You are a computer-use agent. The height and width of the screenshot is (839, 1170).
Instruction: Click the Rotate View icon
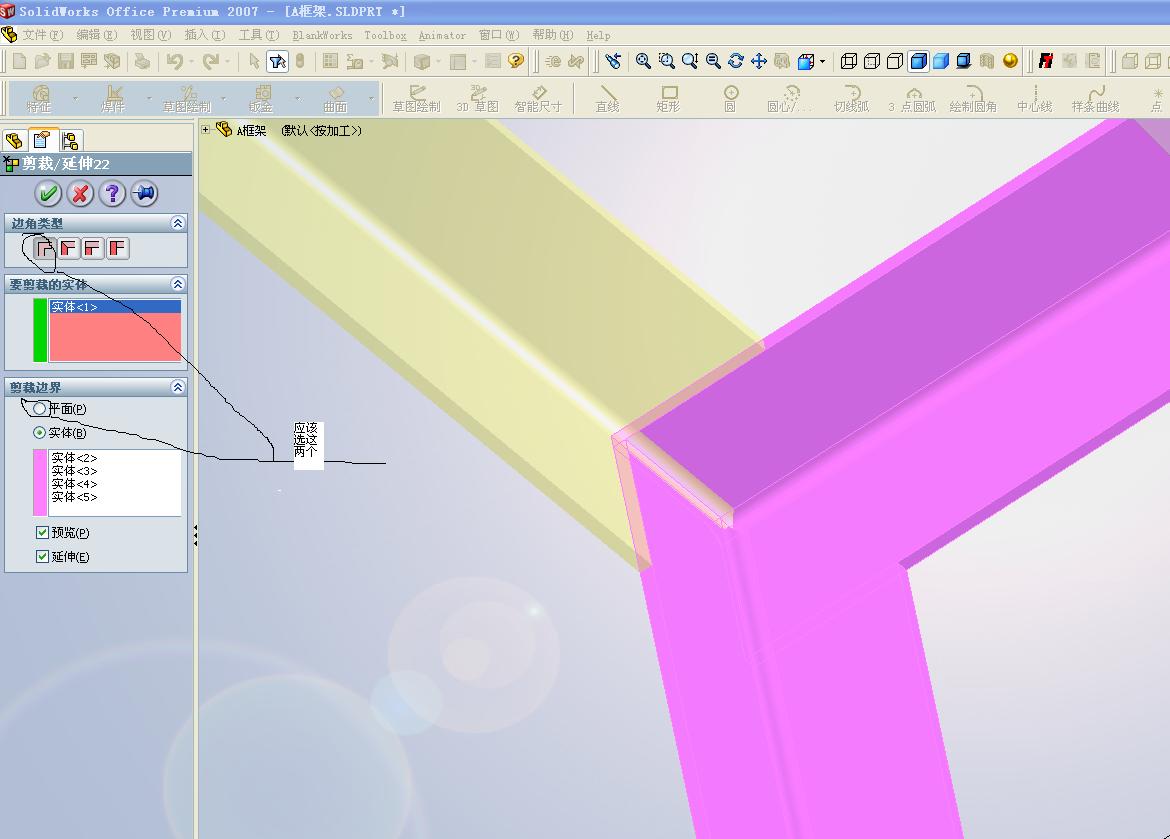coord(736,61)
